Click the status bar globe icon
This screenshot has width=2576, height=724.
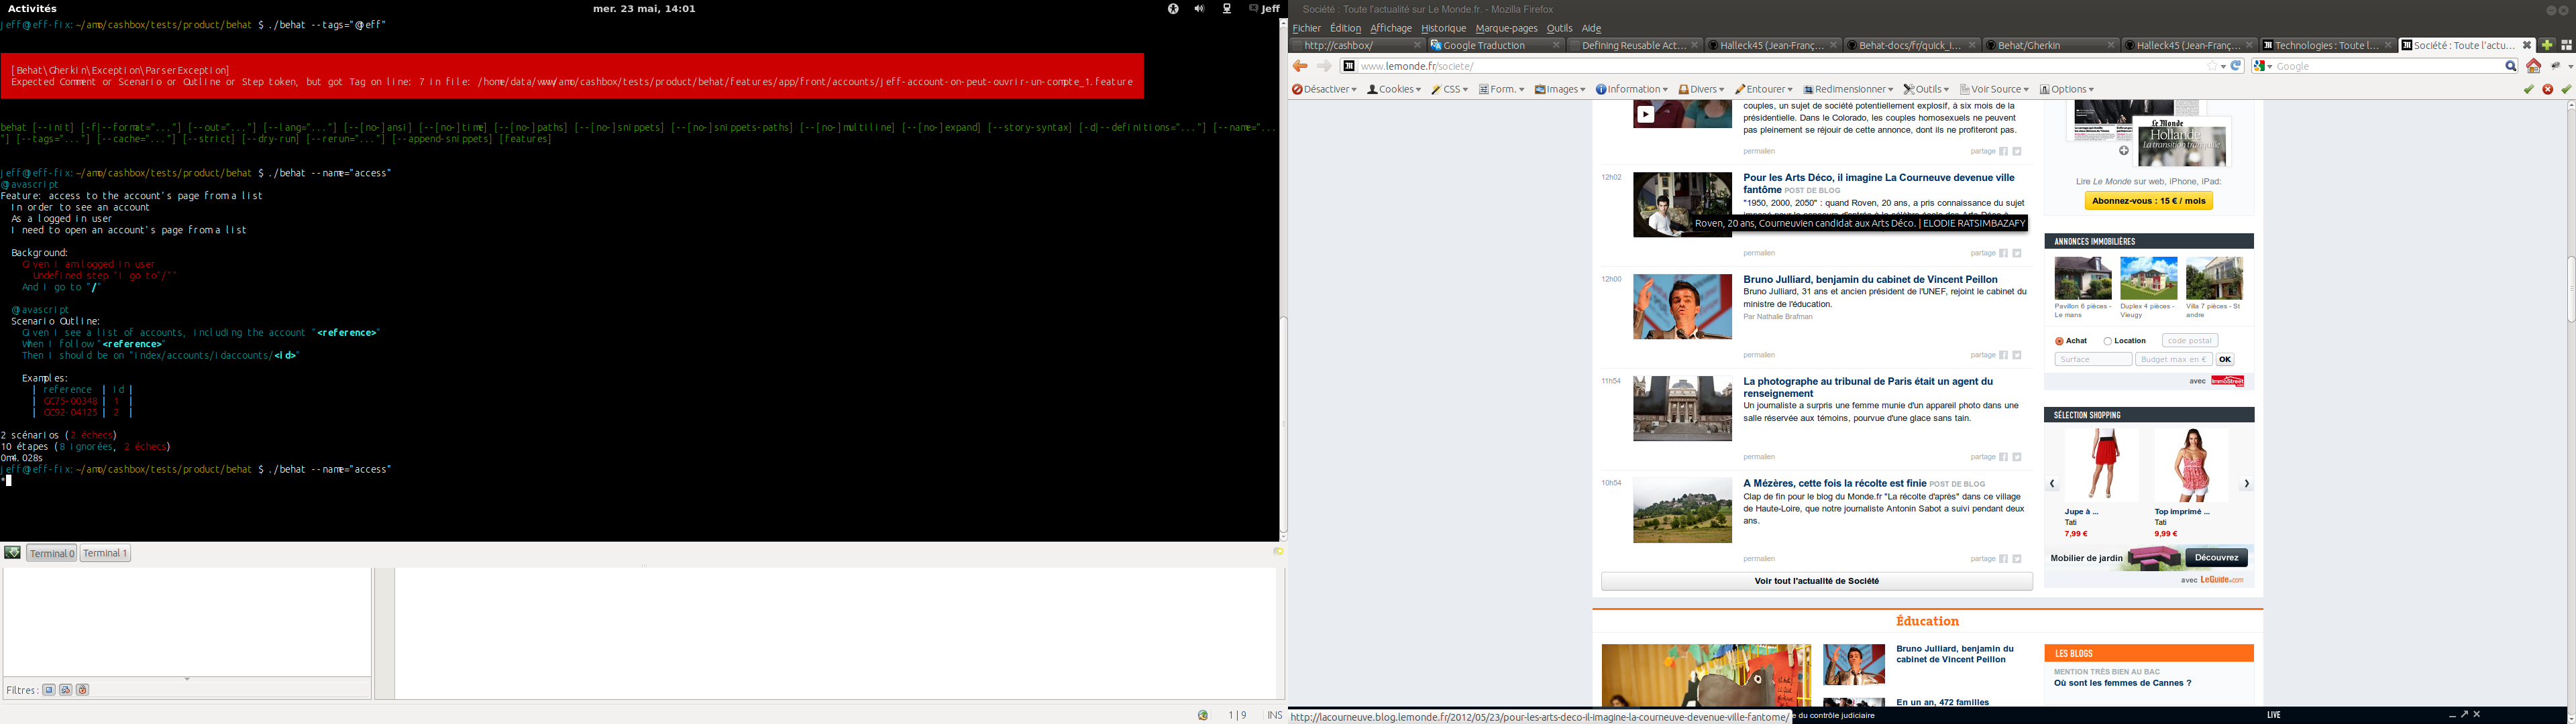(1203, 715)
